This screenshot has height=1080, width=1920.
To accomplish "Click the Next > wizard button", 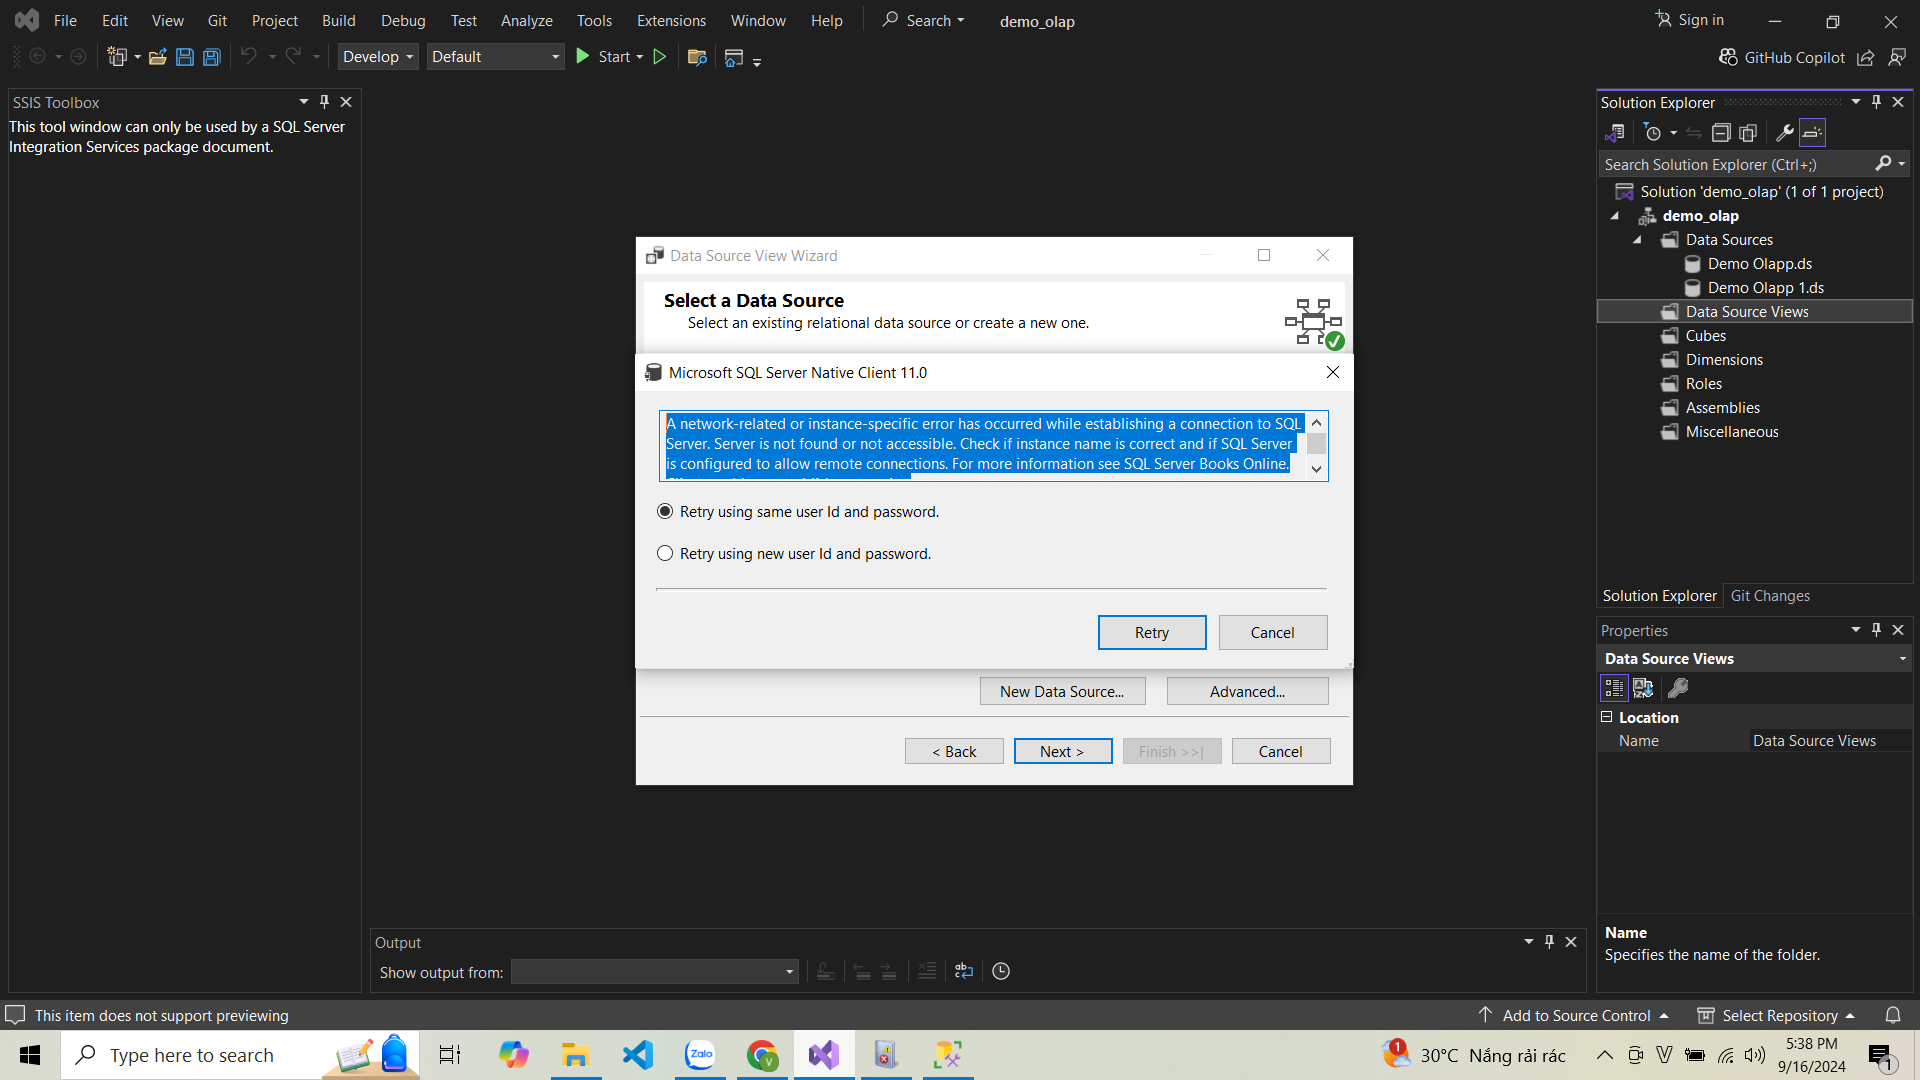I will click(x=1062, y=751).
